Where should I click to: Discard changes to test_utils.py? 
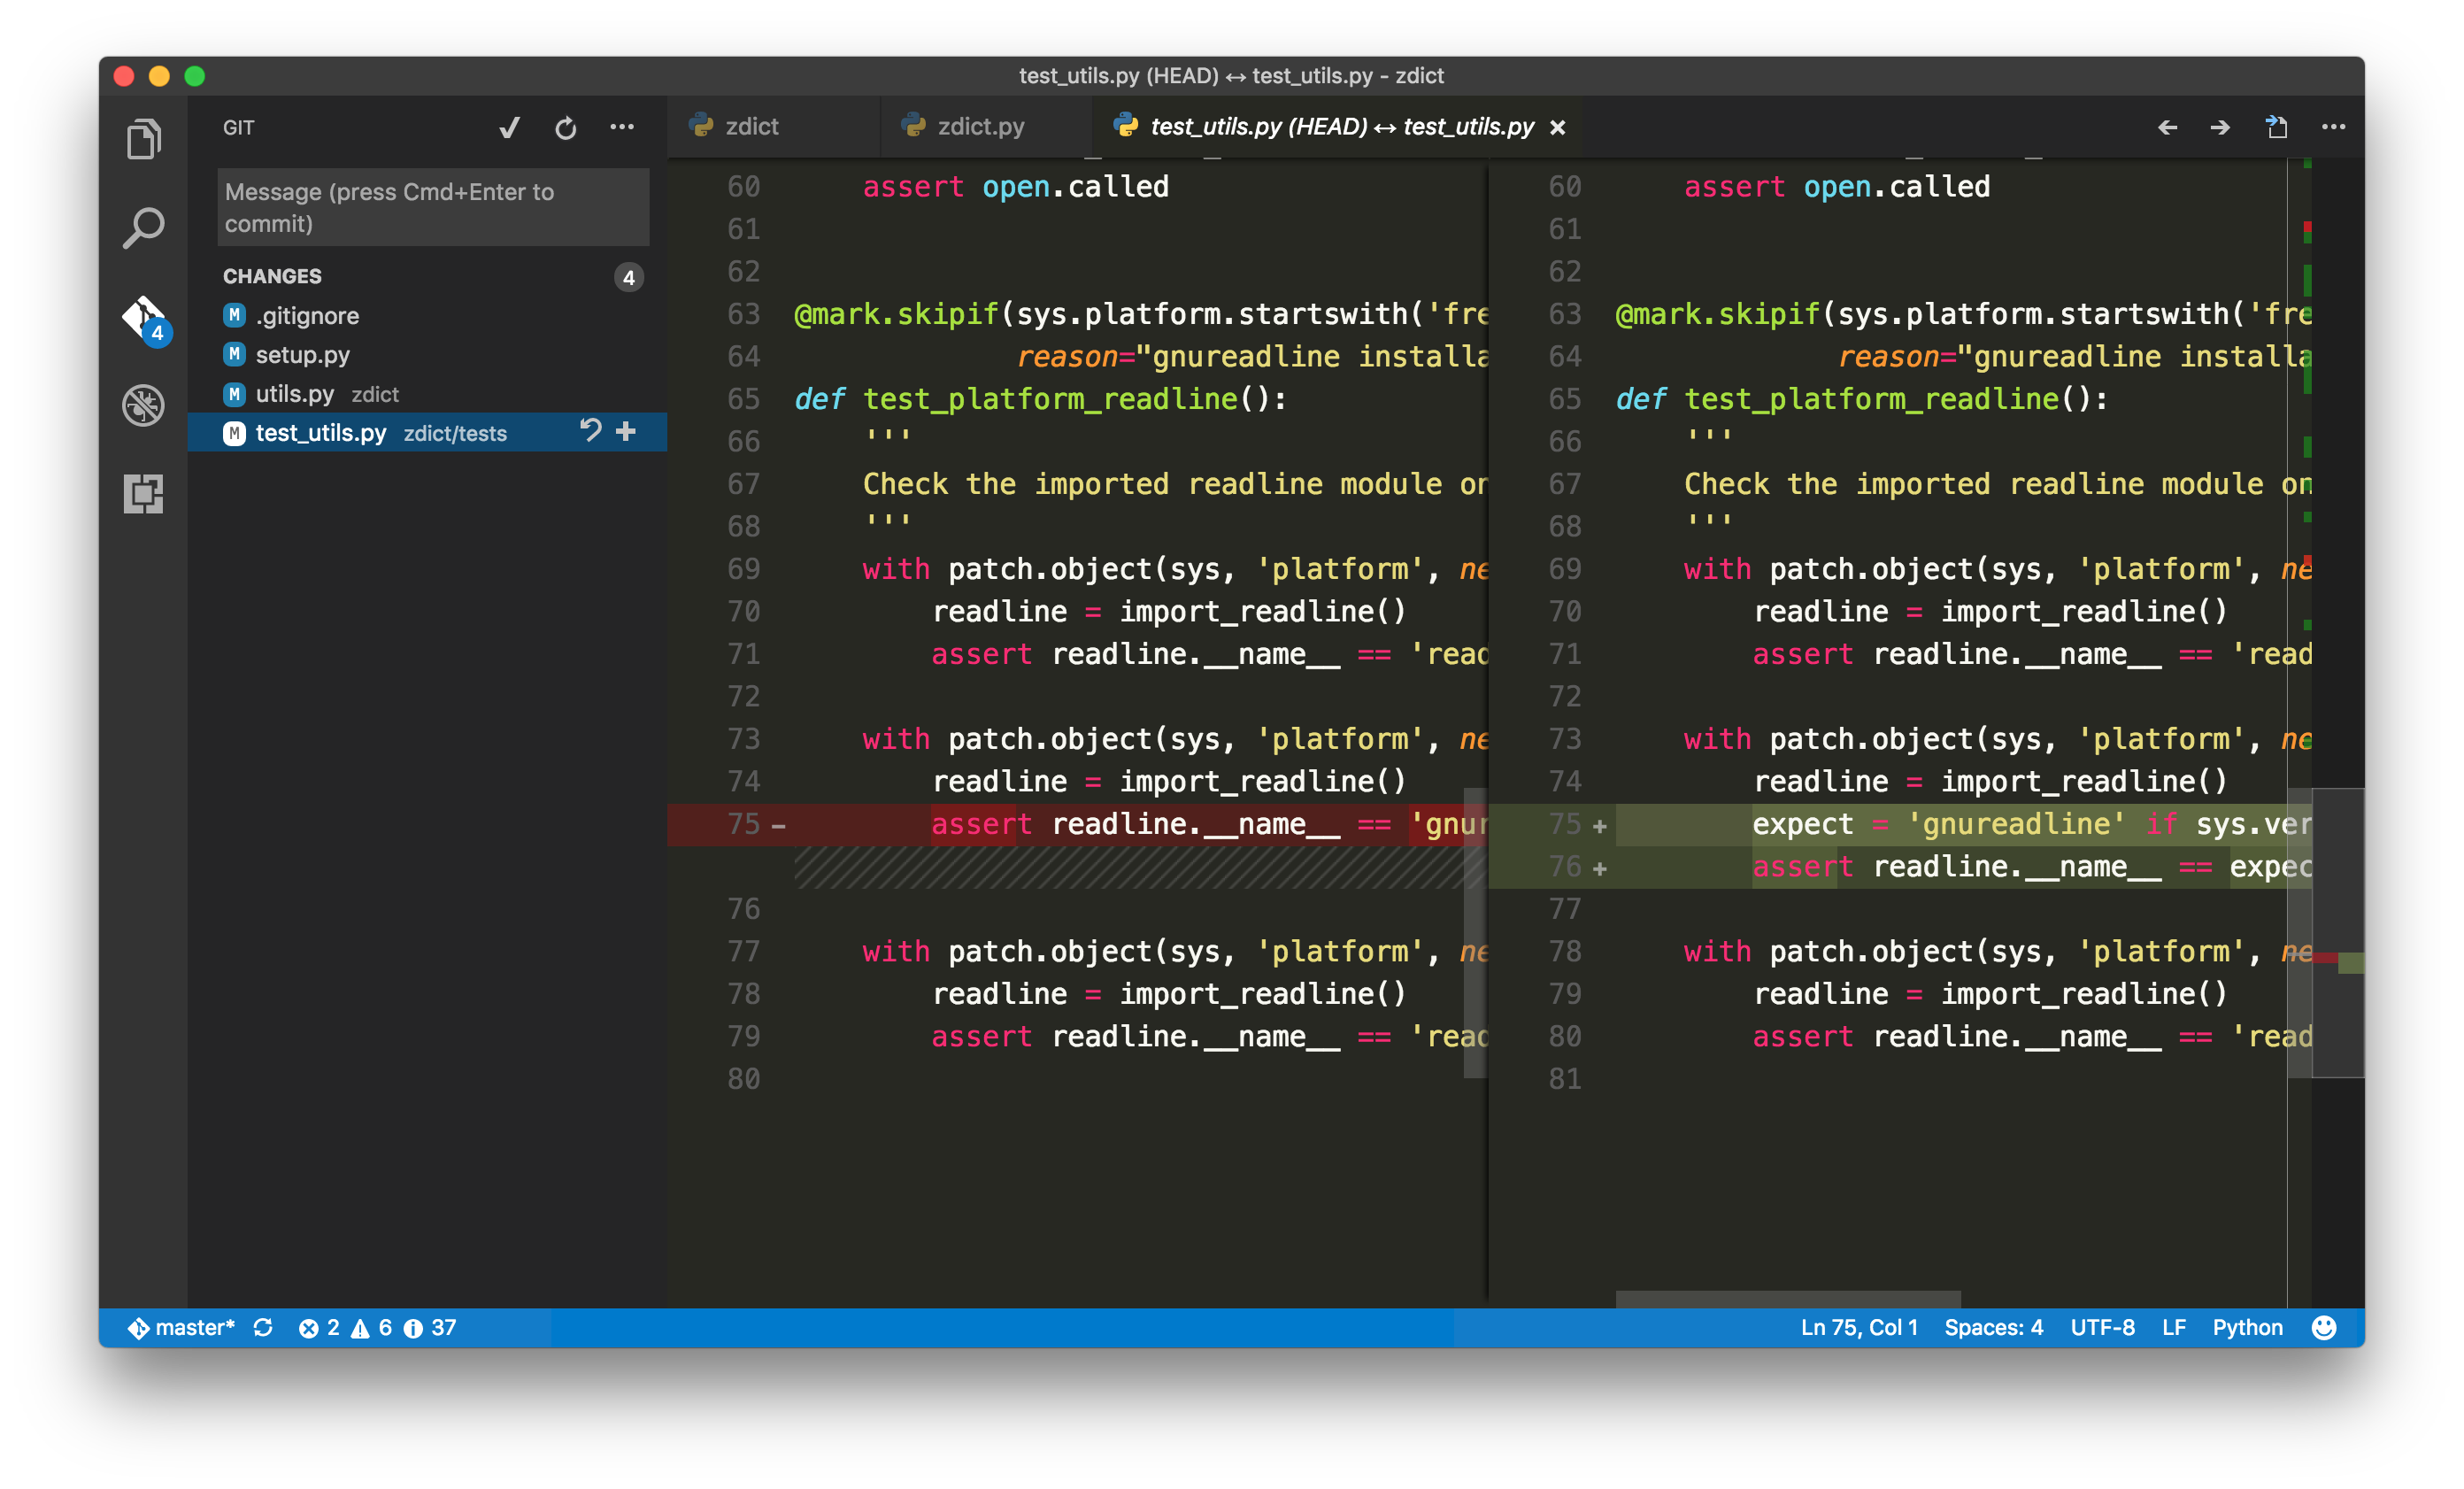(590, 431)
